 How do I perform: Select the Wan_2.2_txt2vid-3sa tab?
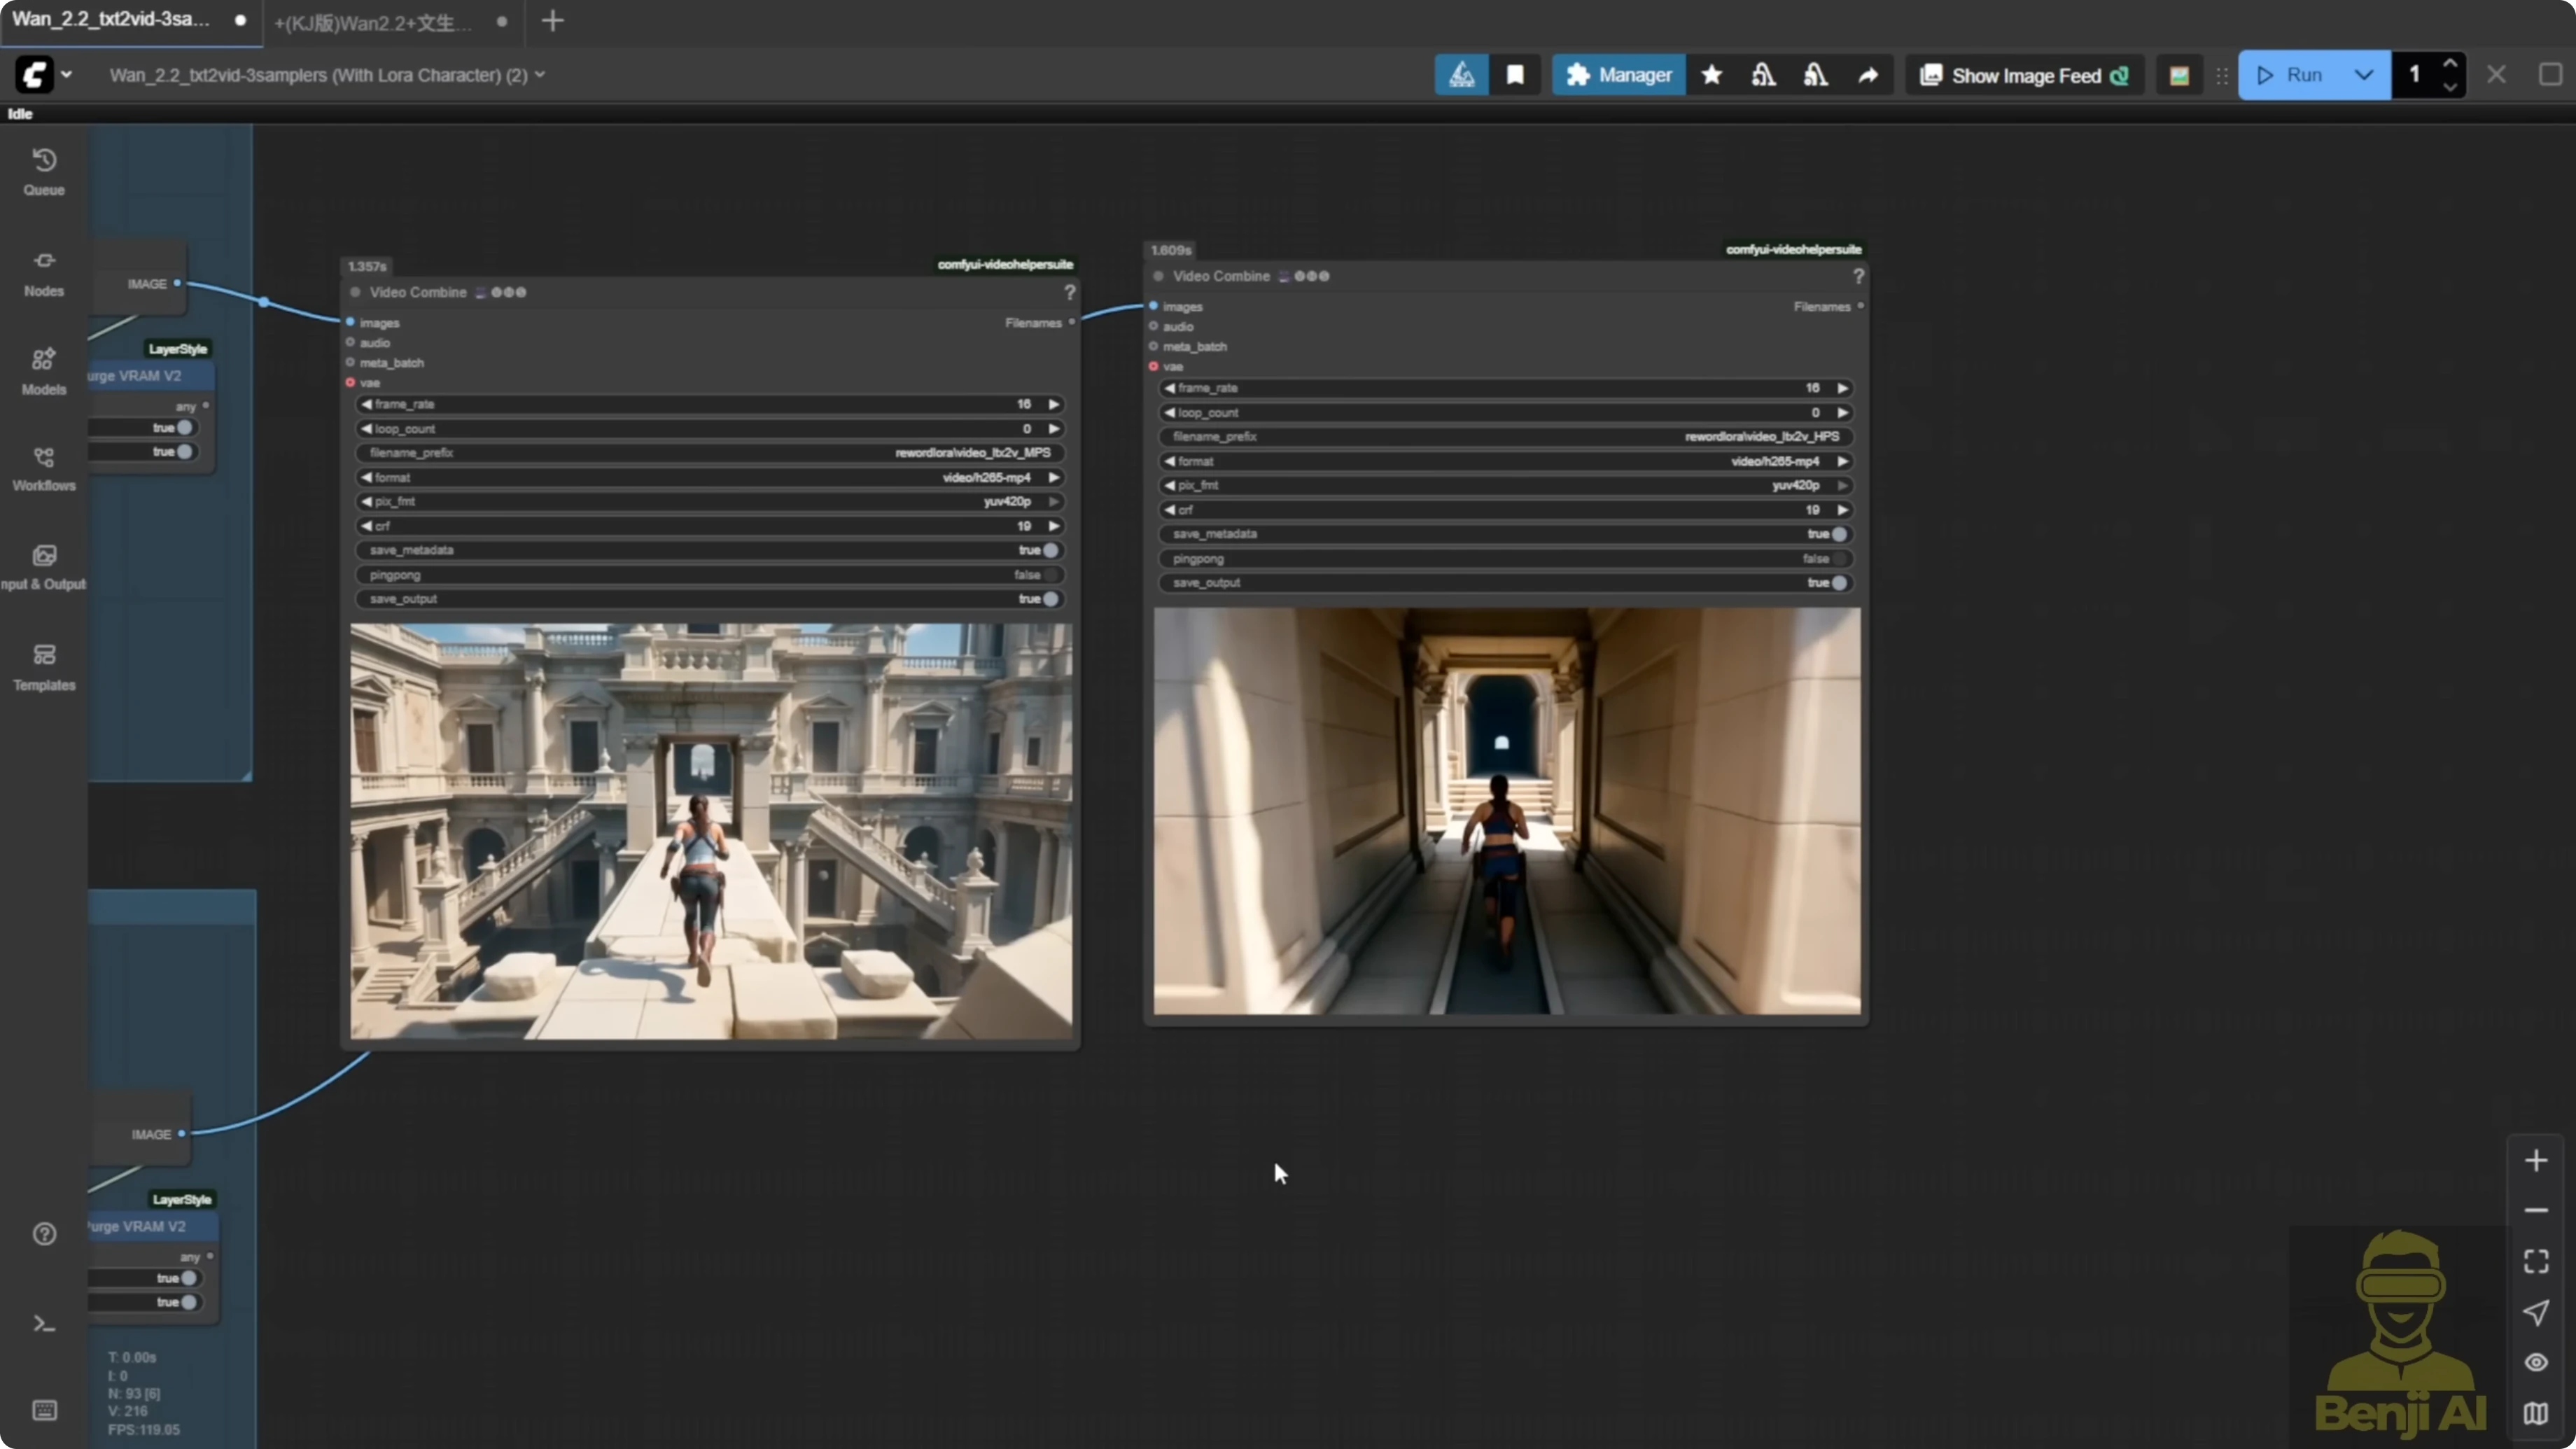point(110,22)
